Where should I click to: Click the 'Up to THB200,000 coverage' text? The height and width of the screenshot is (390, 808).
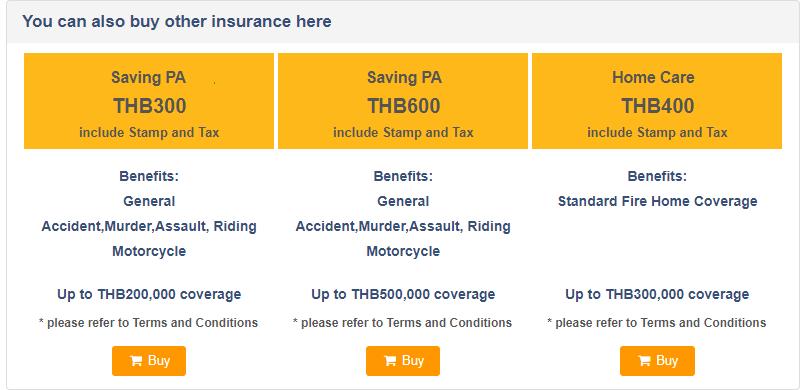pyautogui.click(x=149, y=295)
